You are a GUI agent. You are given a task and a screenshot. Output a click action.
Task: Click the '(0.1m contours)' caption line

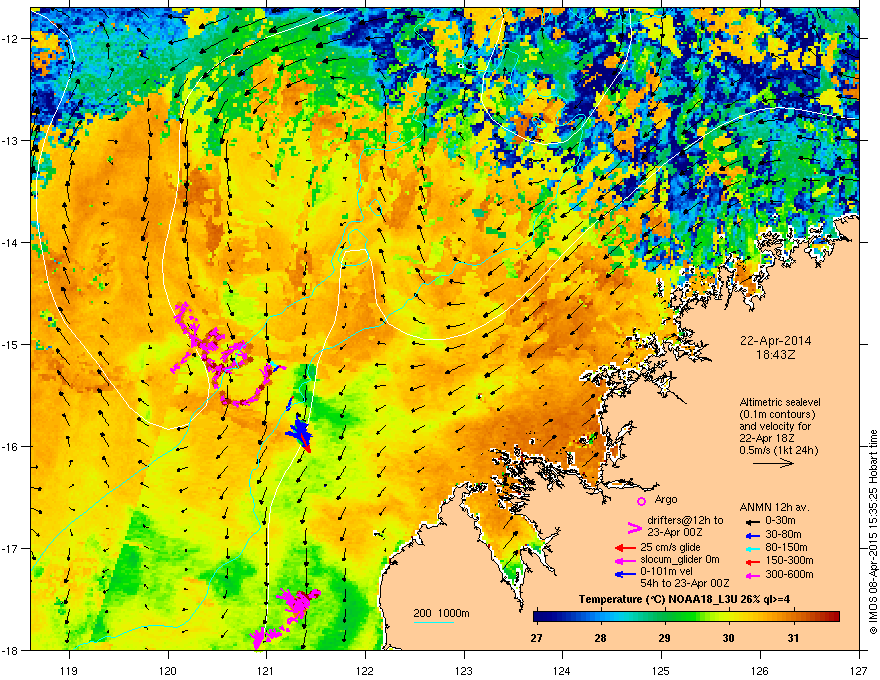(x=777, y=415)
